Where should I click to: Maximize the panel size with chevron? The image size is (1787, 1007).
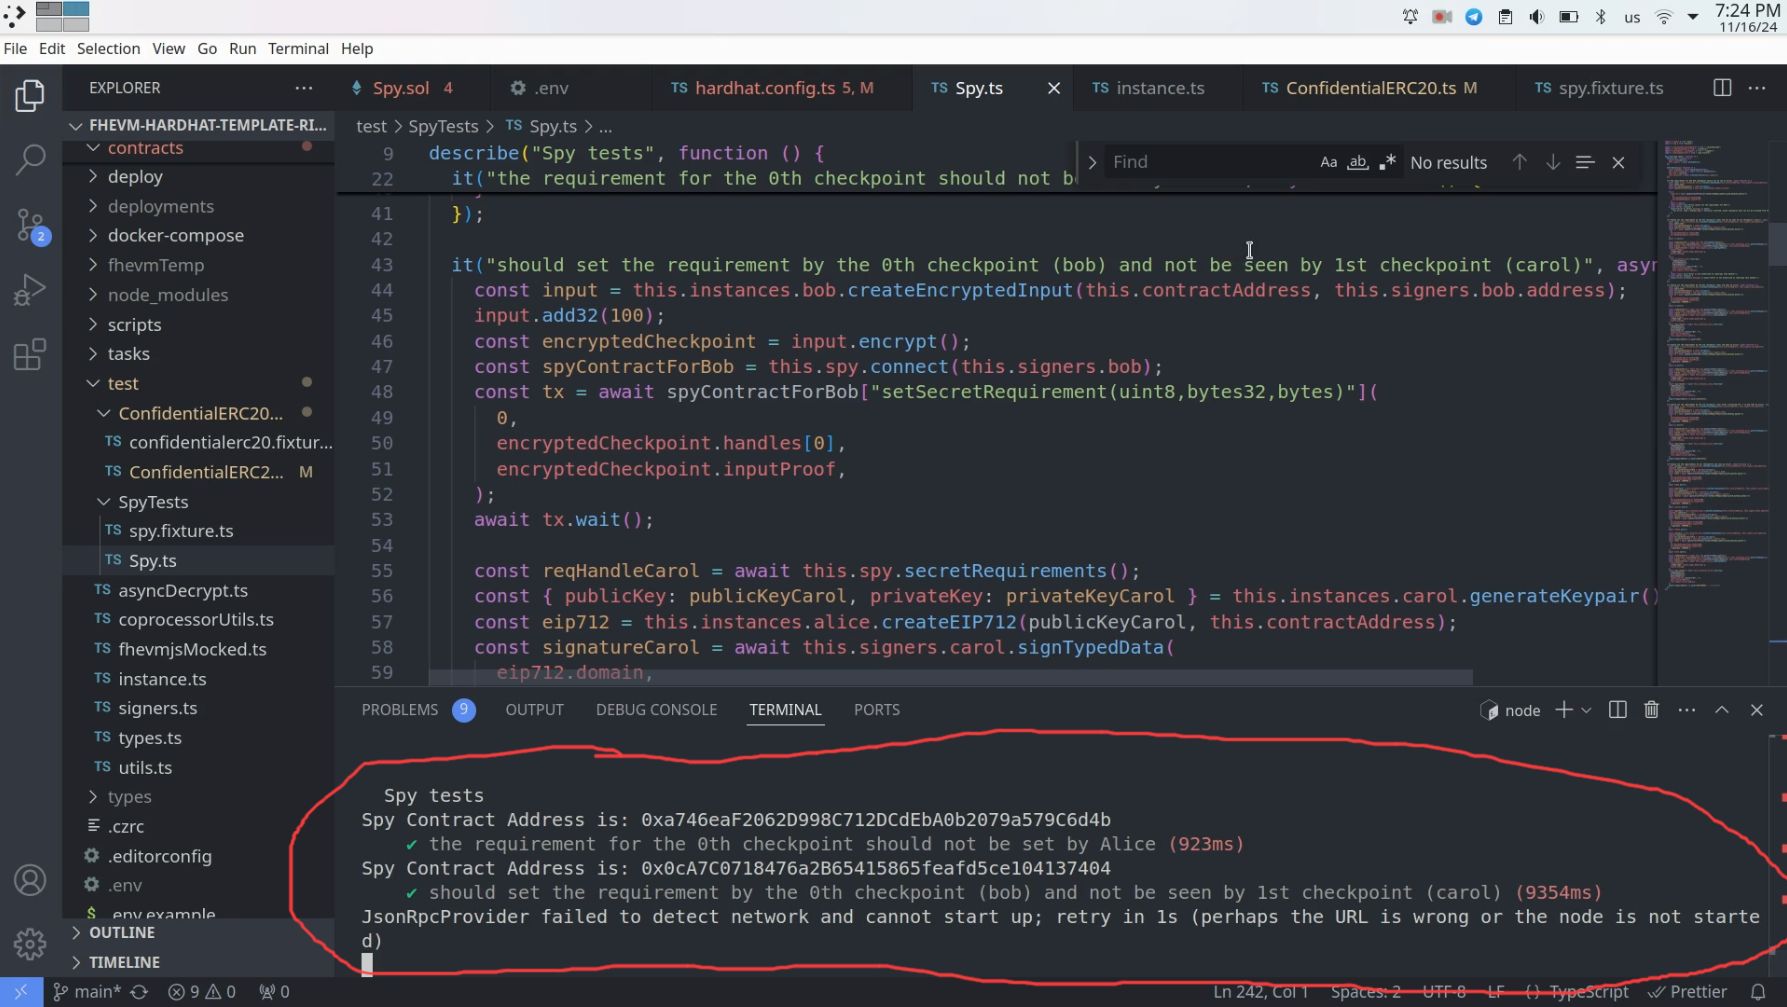click(x=1722, y=710)
